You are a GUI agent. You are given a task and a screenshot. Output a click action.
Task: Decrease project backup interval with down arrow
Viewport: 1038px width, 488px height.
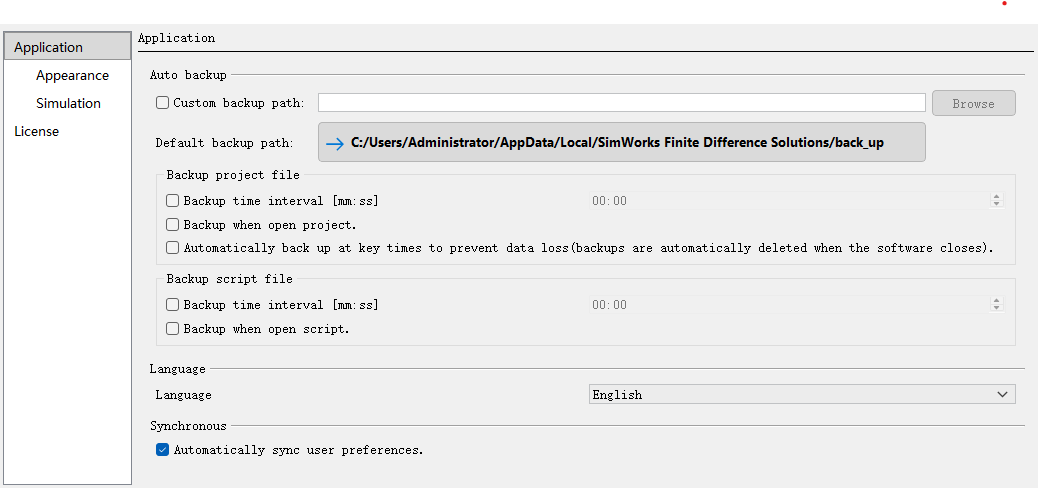(x=996, y=205)
